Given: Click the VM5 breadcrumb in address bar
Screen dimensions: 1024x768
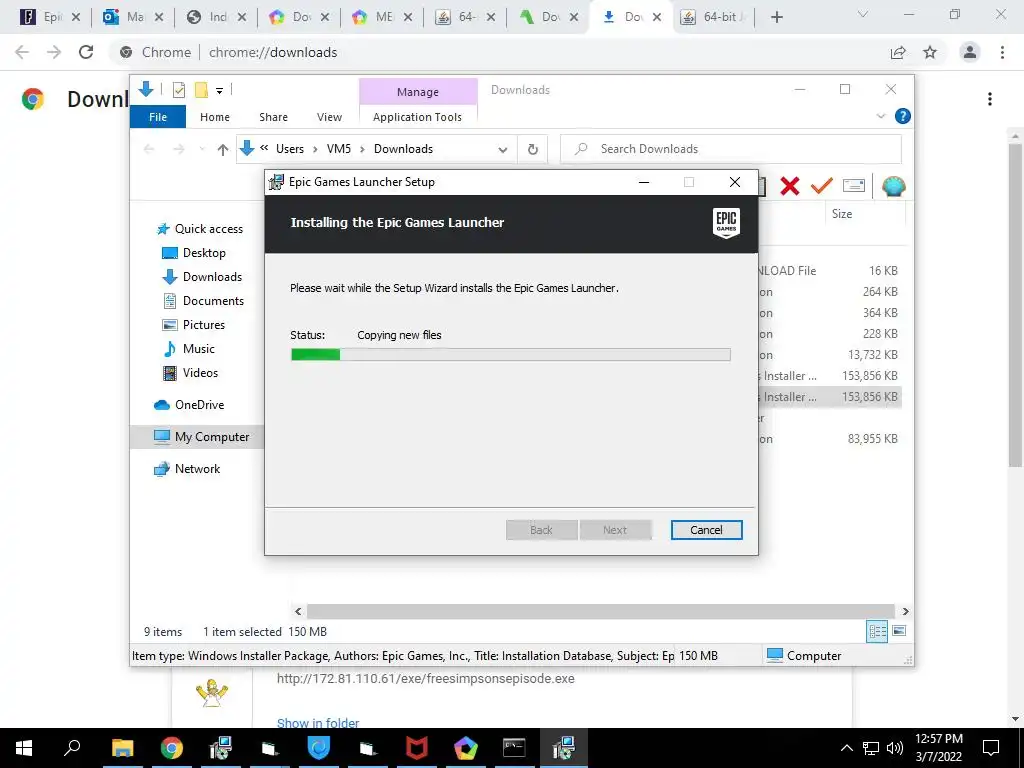Looking at the screenshot, I should [338, 149].
